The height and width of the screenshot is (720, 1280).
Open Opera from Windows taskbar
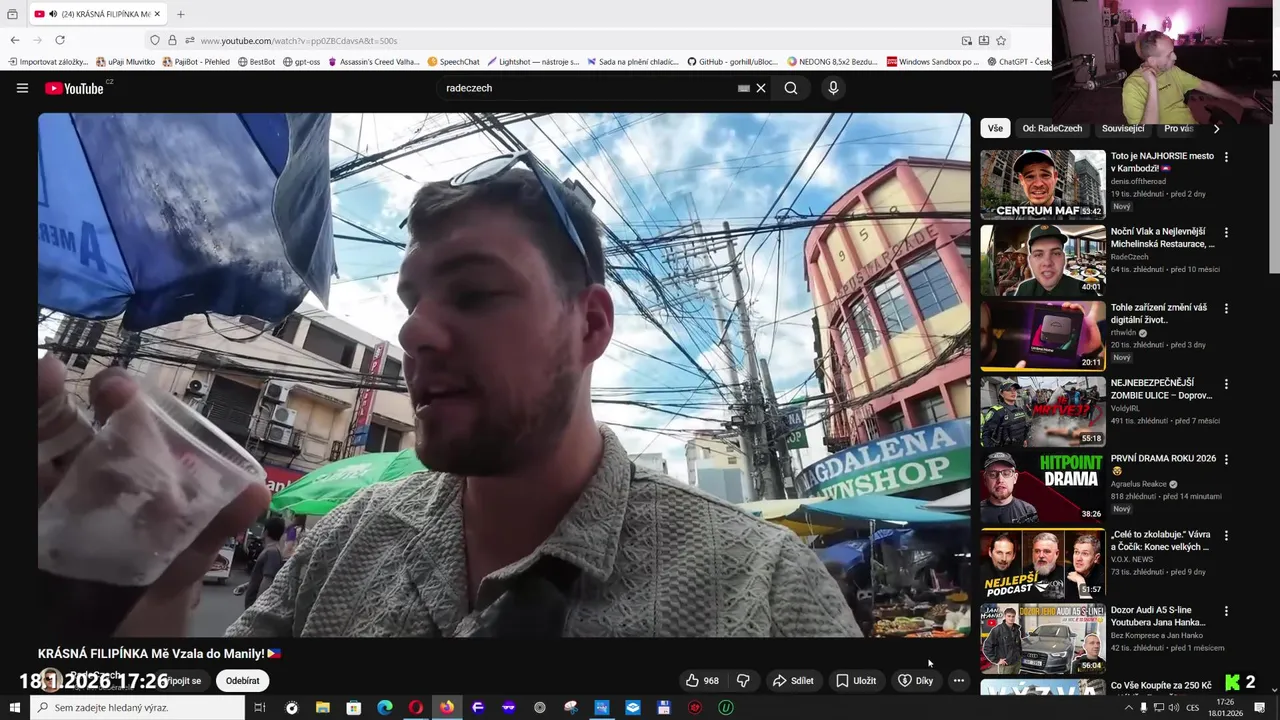point(415,708)
